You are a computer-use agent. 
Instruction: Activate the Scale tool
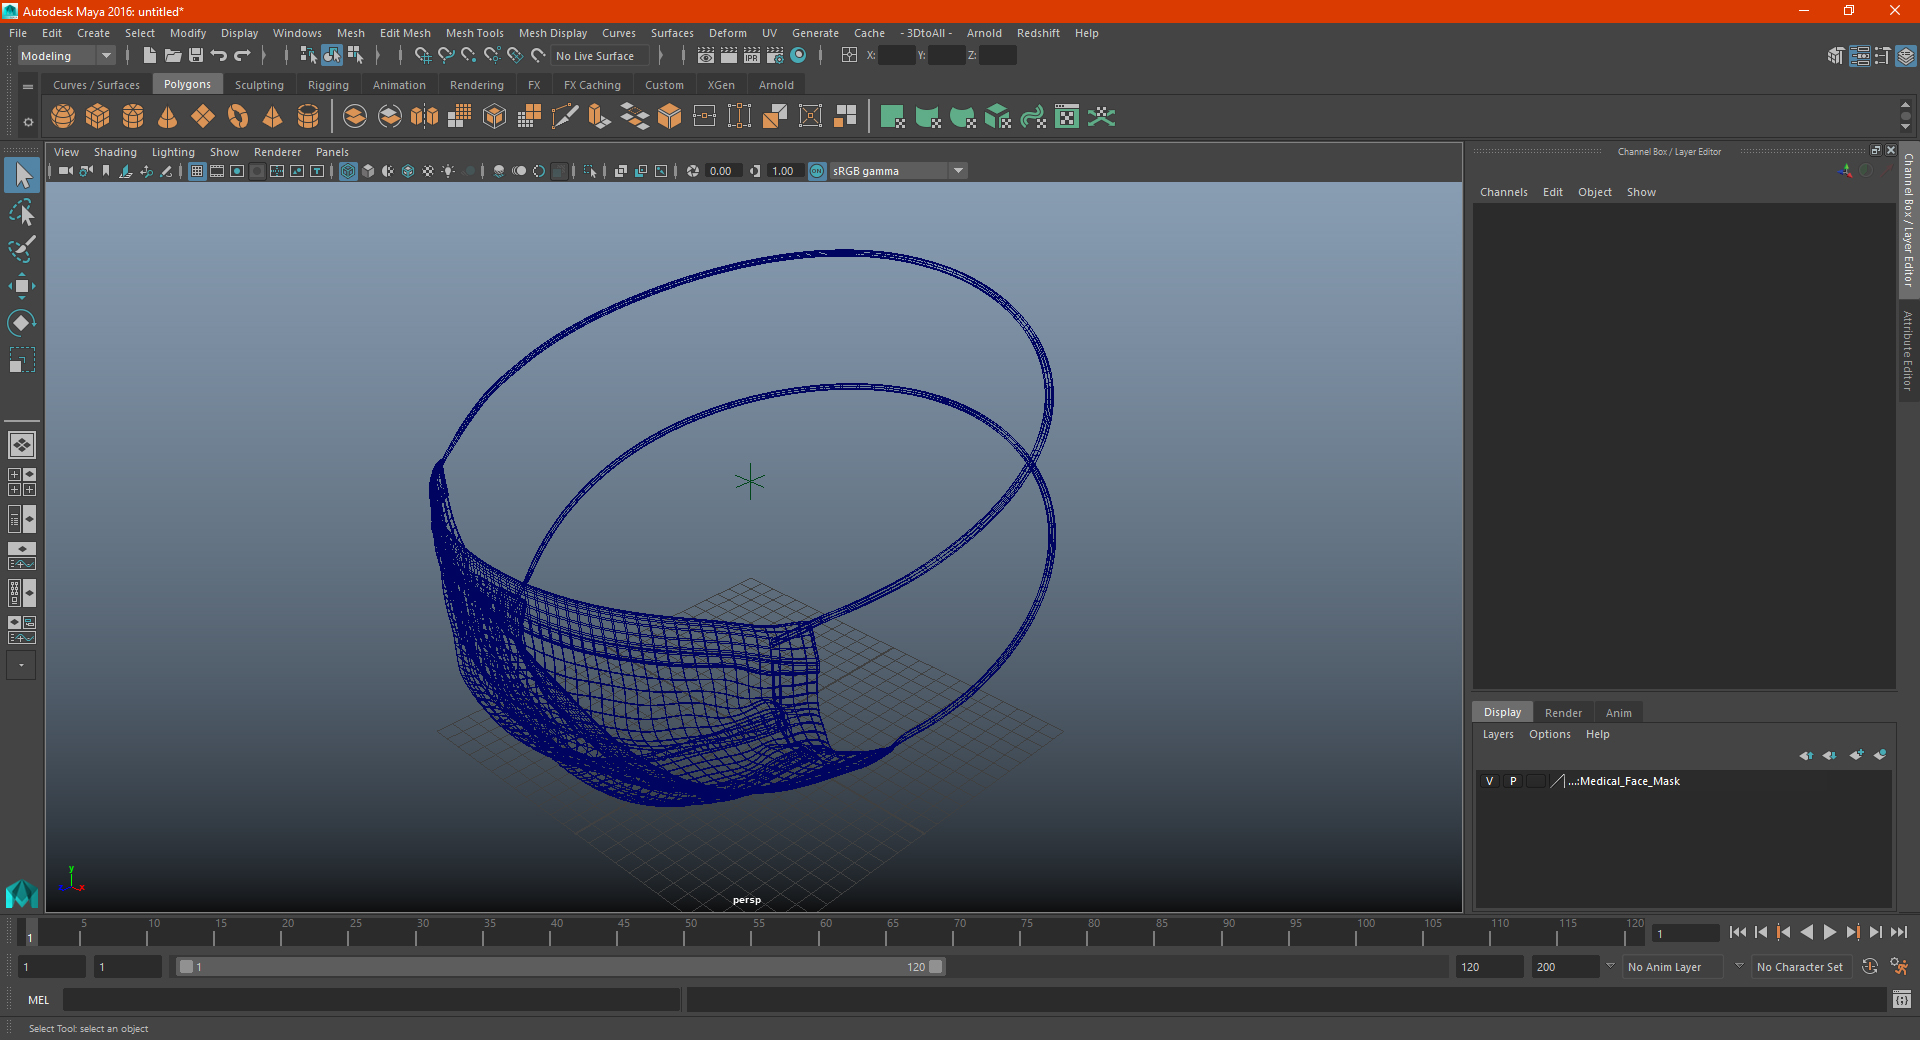click(x=21, y=360)
